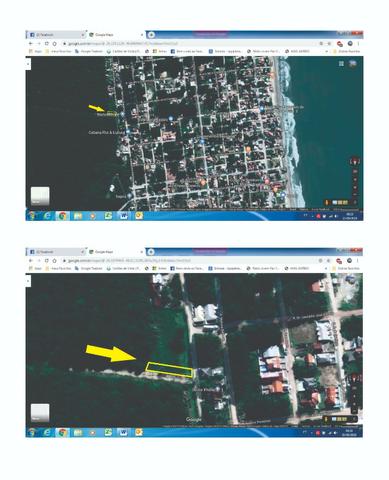Focus the address bar in top browser
Viewport: 389px width, 480px height.
point(190,44)
